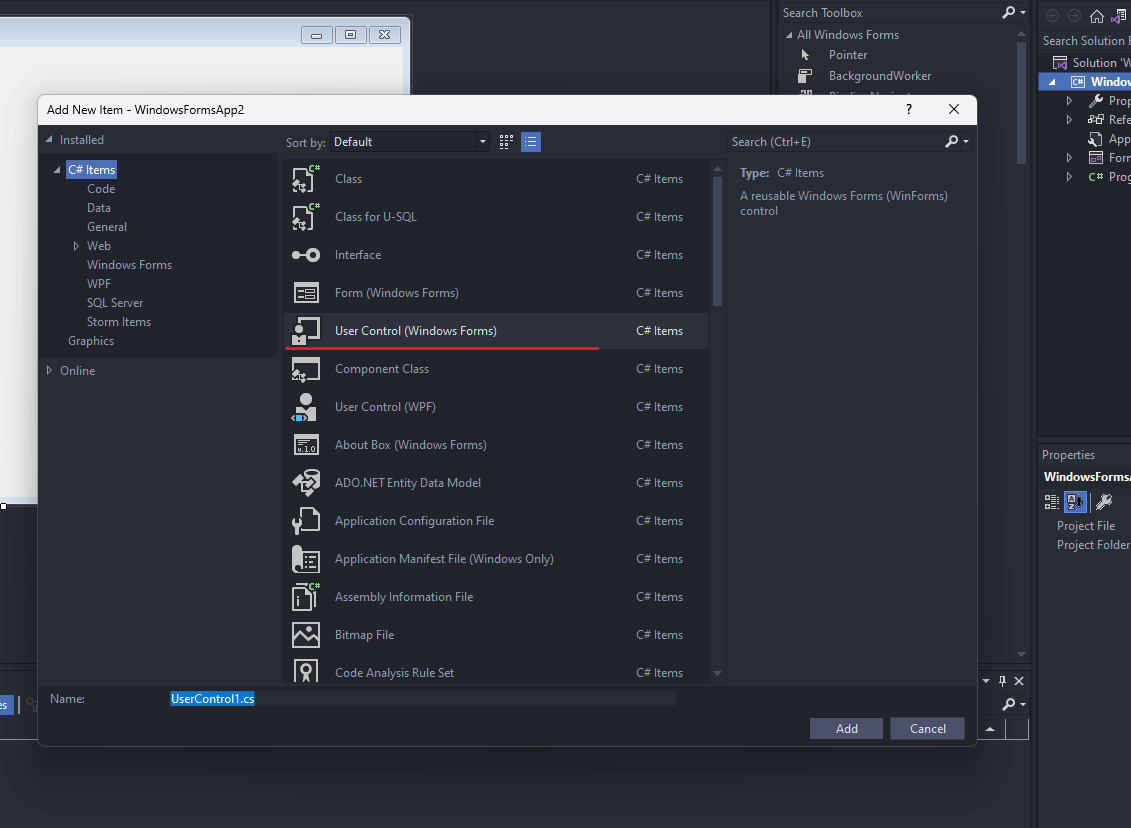The image size is (1131, 828).
Task: Expand the References node in Solution Explorer
Action: point(1070,120)
